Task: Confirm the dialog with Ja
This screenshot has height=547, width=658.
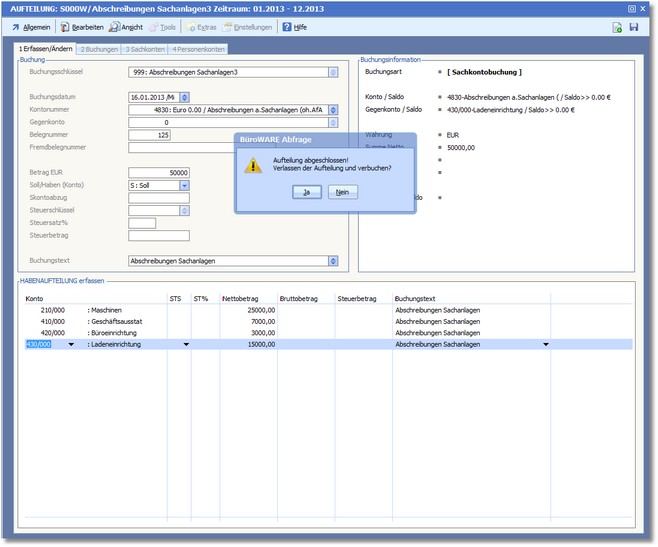Action: [x=306, y=192]
